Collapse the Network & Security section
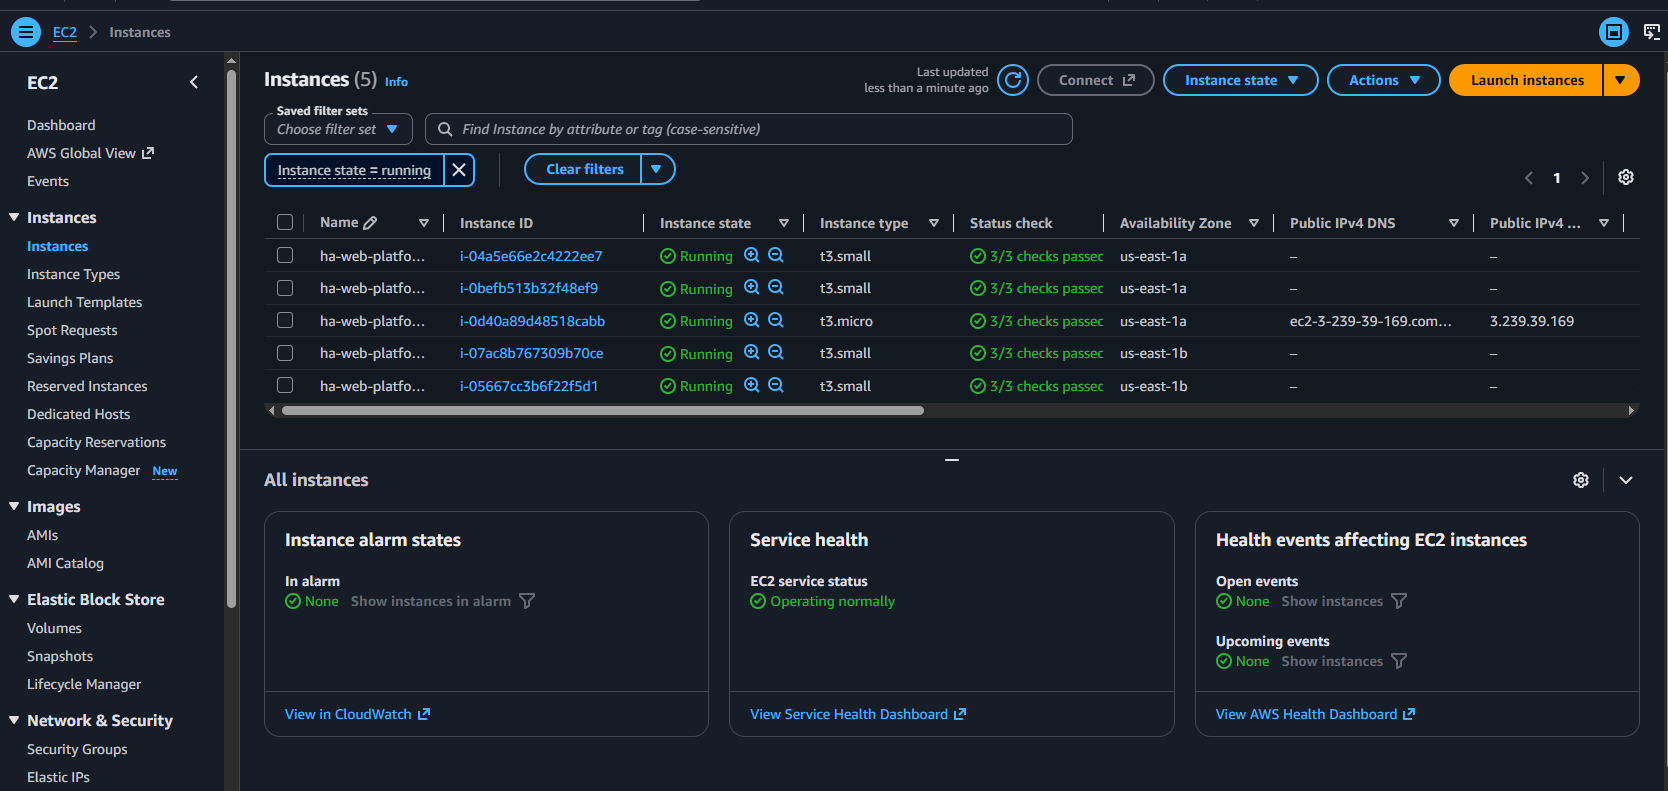1668x791 pixels. coord(14,720)
